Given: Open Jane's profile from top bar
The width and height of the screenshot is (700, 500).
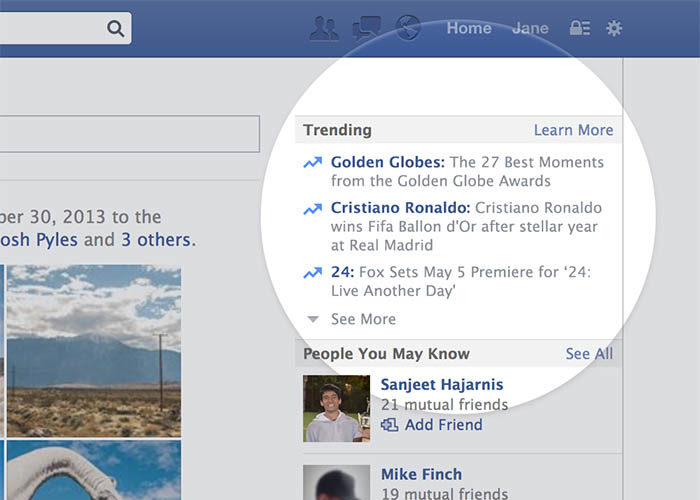Looking at the screenshot, I should [530, 28].
